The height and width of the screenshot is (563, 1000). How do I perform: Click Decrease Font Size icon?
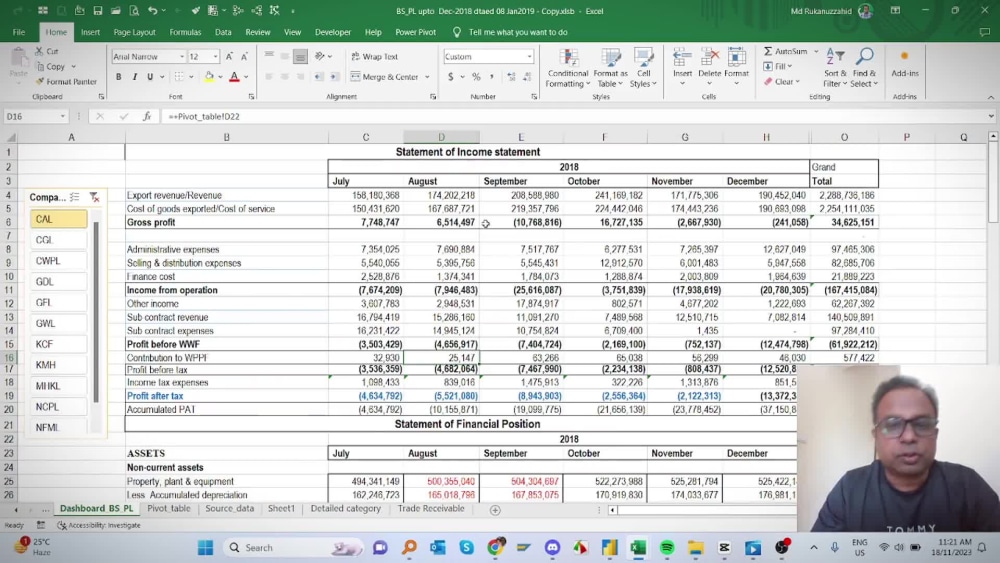[x=244, y=57]
